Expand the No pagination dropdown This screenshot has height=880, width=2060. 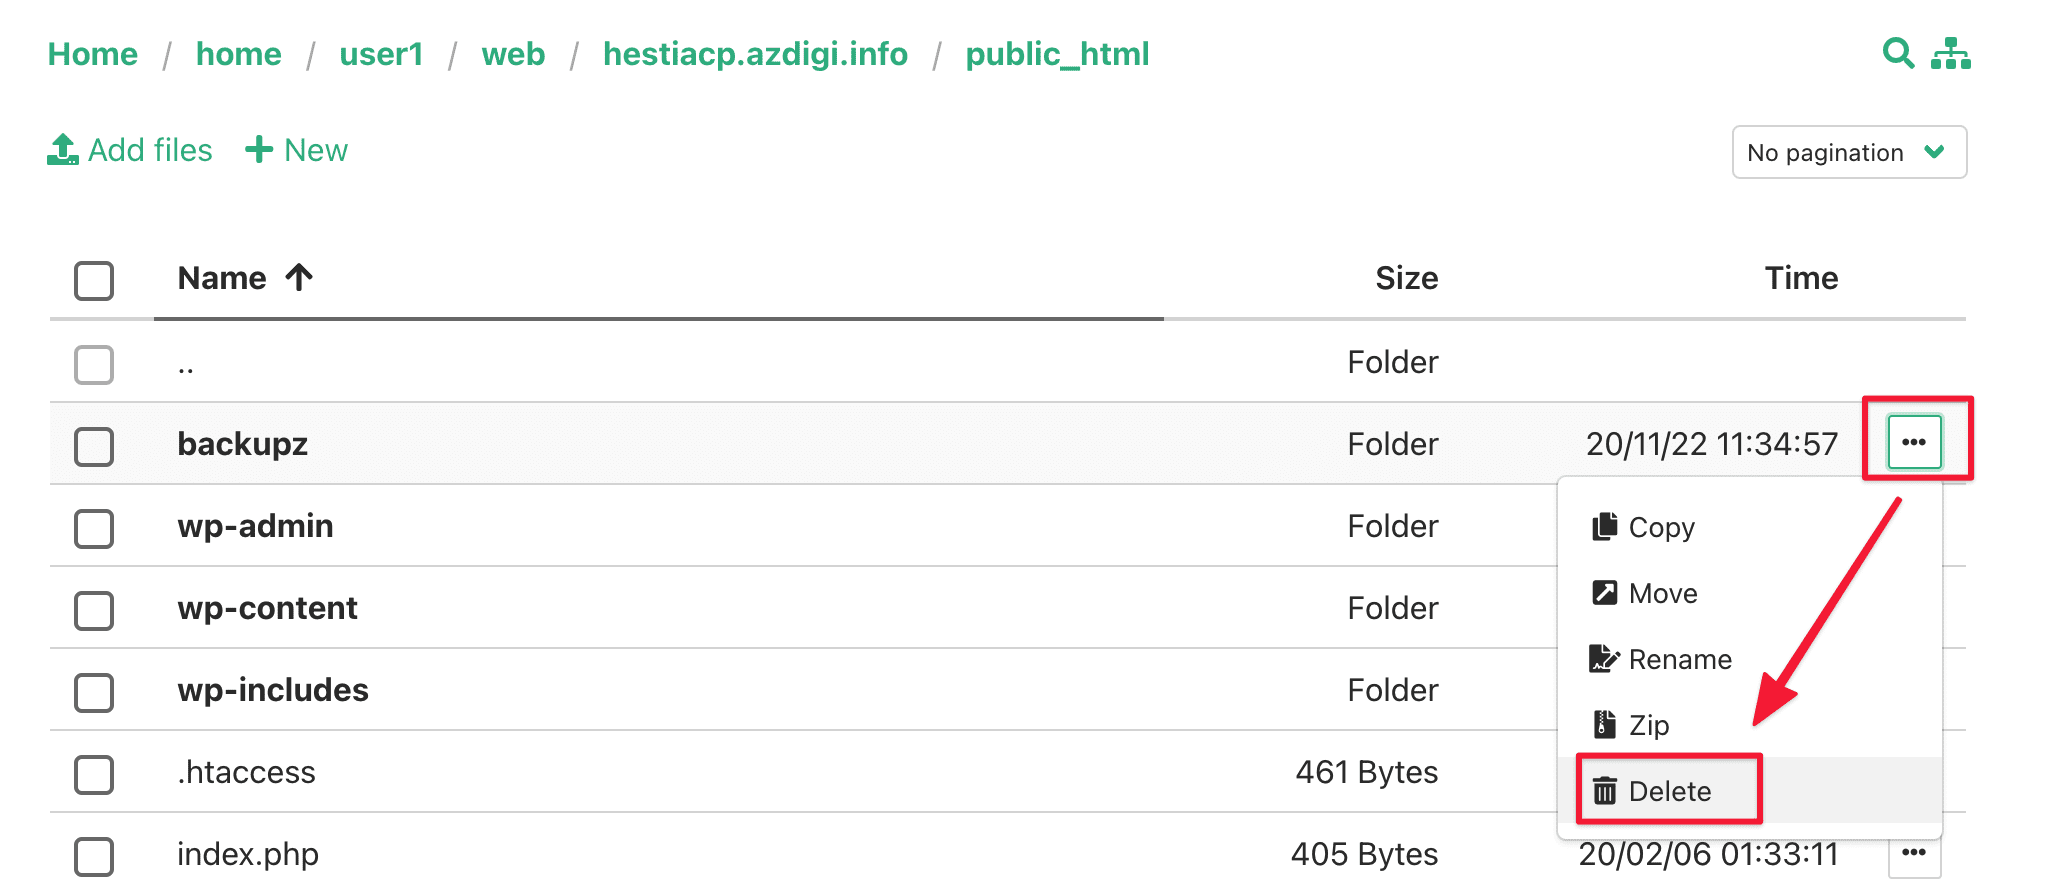point(1848,152)
